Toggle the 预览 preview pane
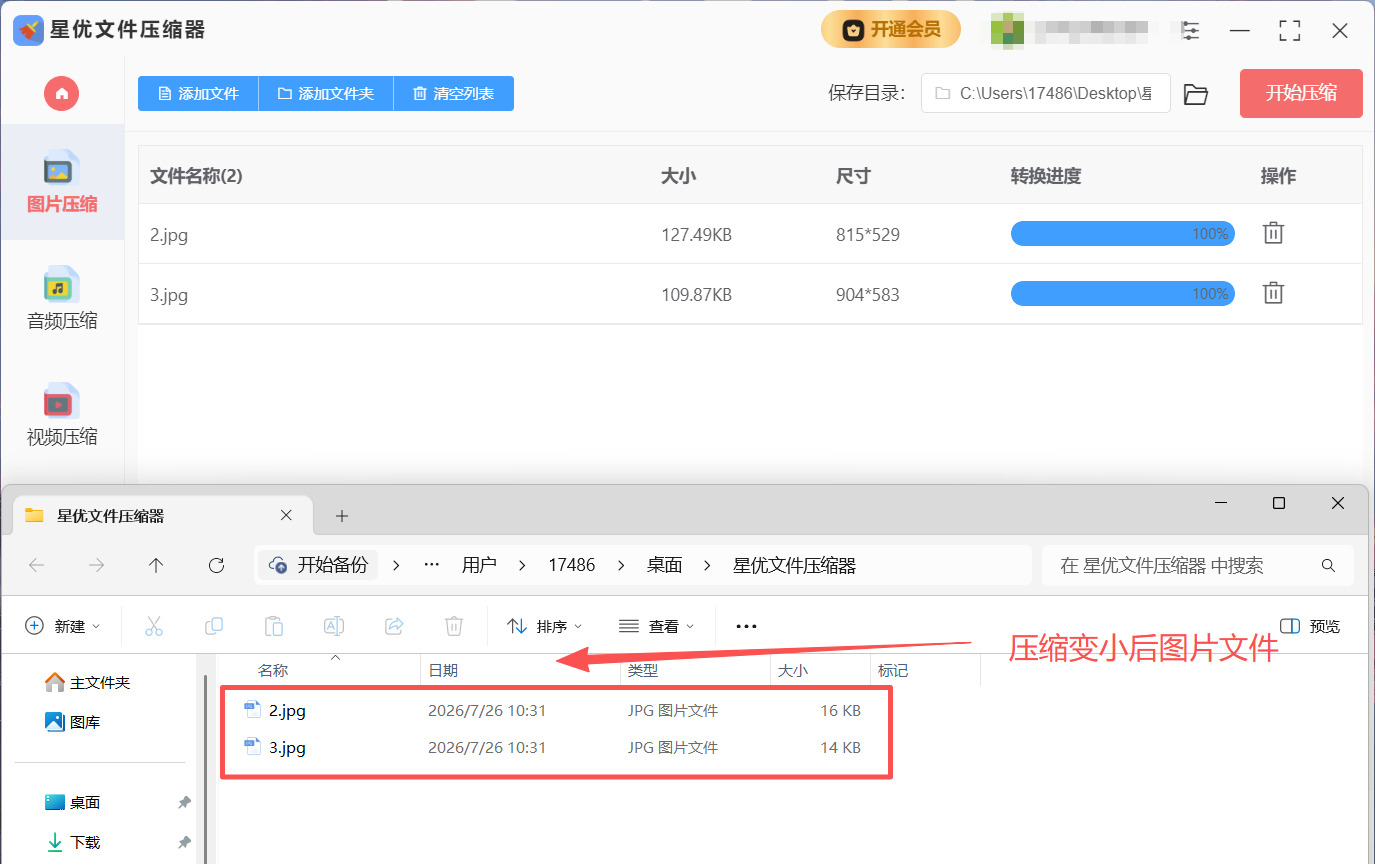Viewport: 1375px width, 864px height. pyautogui.click(x=1310, y=626)
